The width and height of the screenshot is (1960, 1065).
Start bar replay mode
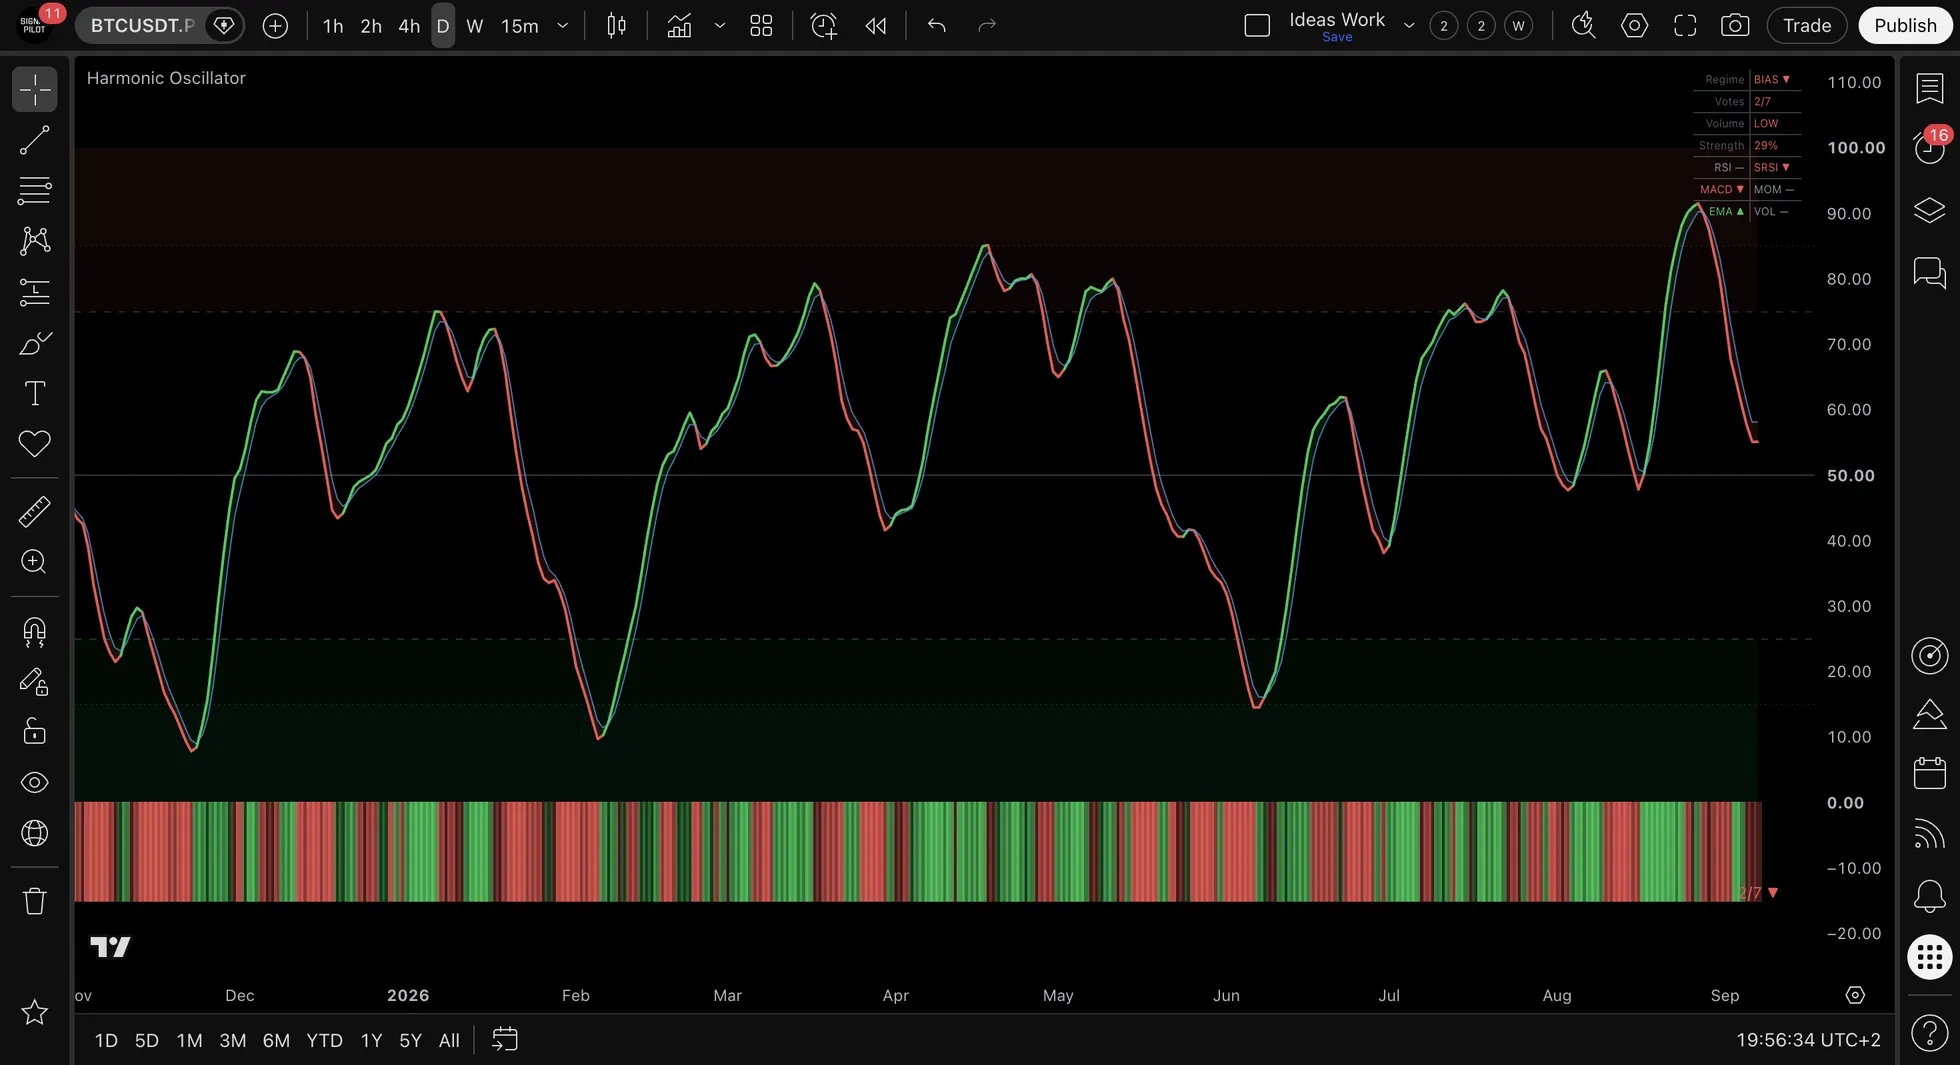coord(876,26)
